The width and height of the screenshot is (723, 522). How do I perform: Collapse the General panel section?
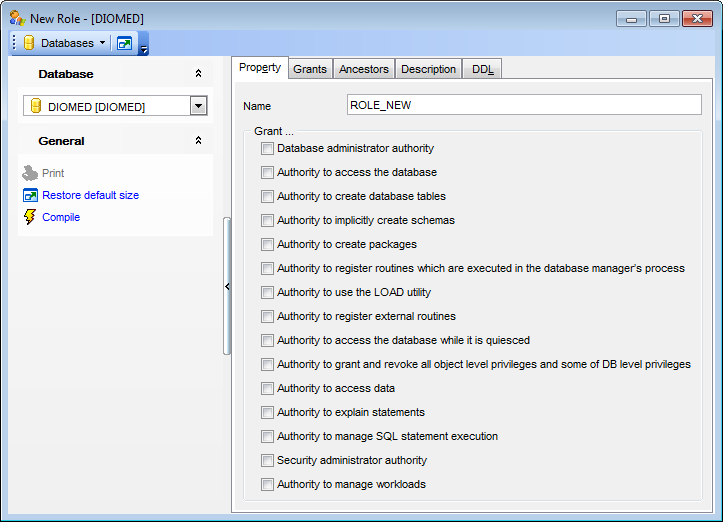pyautogui.click(x=198, y=140)
